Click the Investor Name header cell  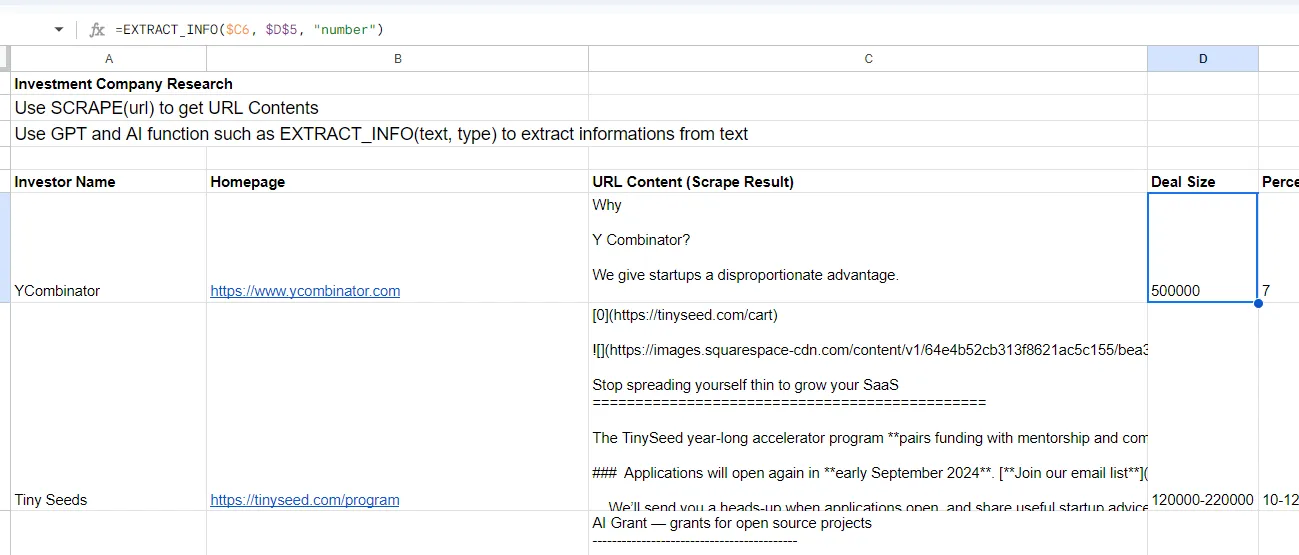point(65,182)
